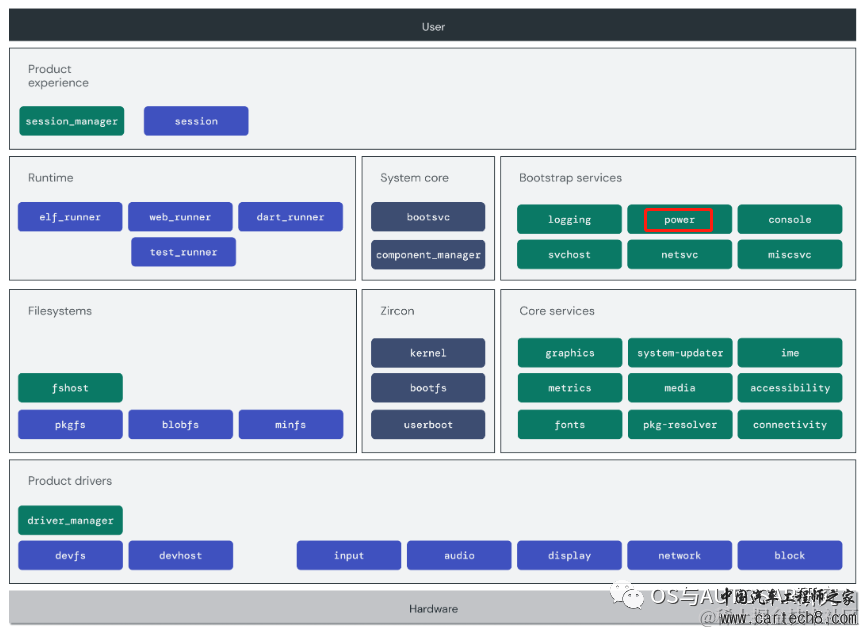Viewport: 866px width, 634px height.
Task: Click the console service block
Action: pos(790,219)
